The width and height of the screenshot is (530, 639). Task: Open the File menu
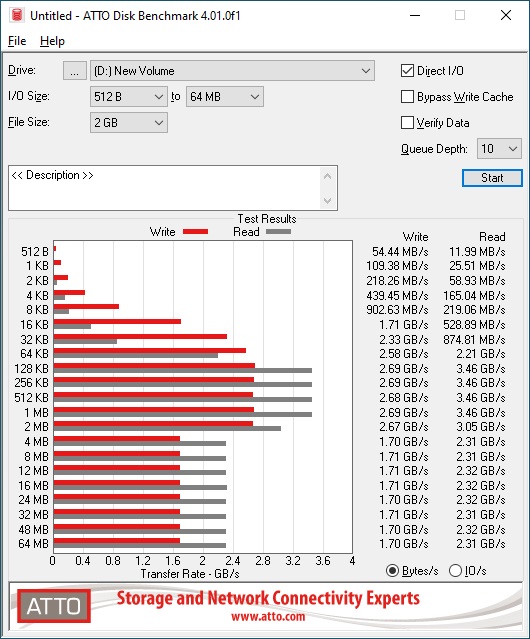click(17, 41)
